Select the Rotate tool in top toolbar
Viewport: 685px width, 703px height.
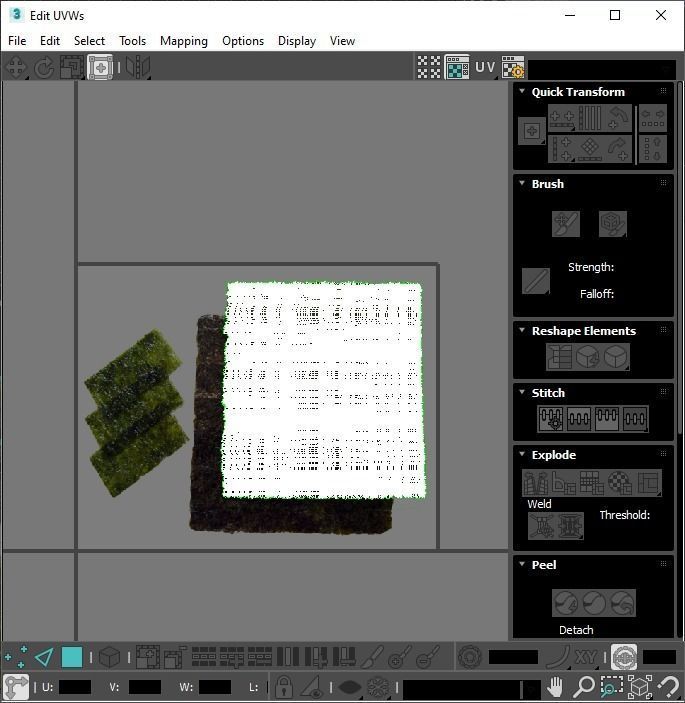point(43,67)
